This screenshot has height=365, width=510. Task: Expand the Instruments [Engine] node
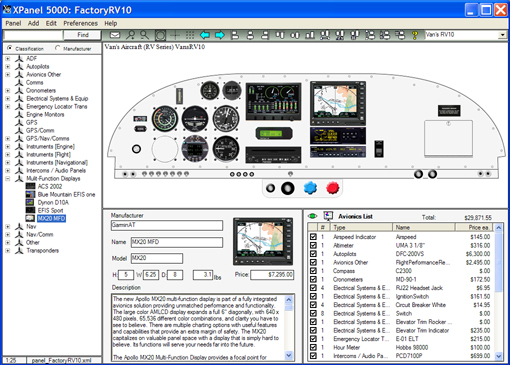(7, 146)
